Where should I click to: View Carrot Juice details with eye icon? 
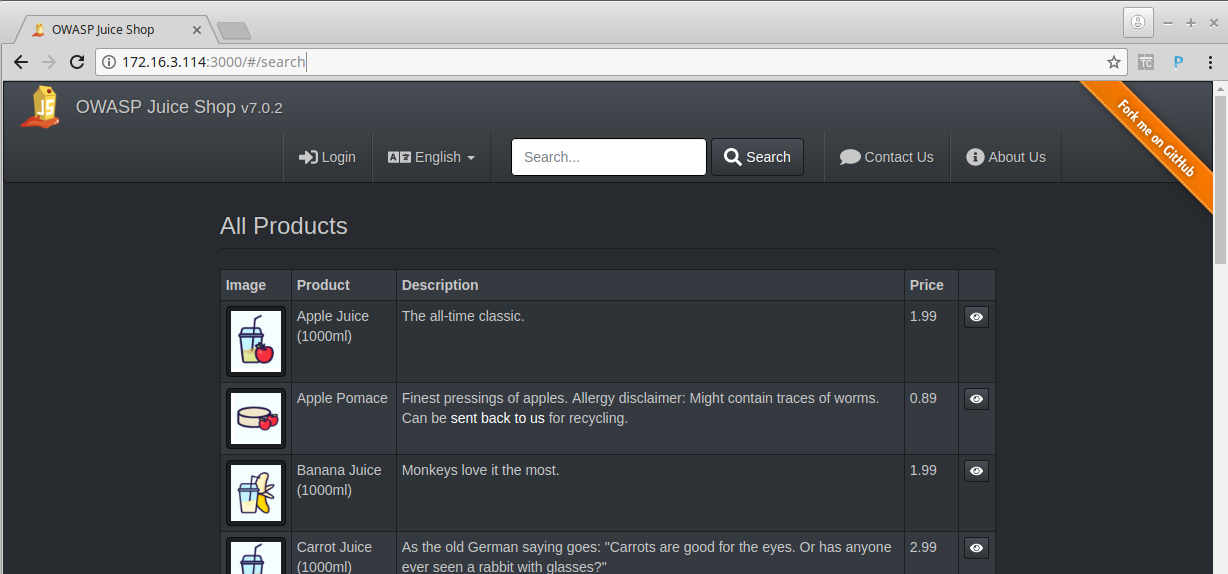[x=976, y=548]
